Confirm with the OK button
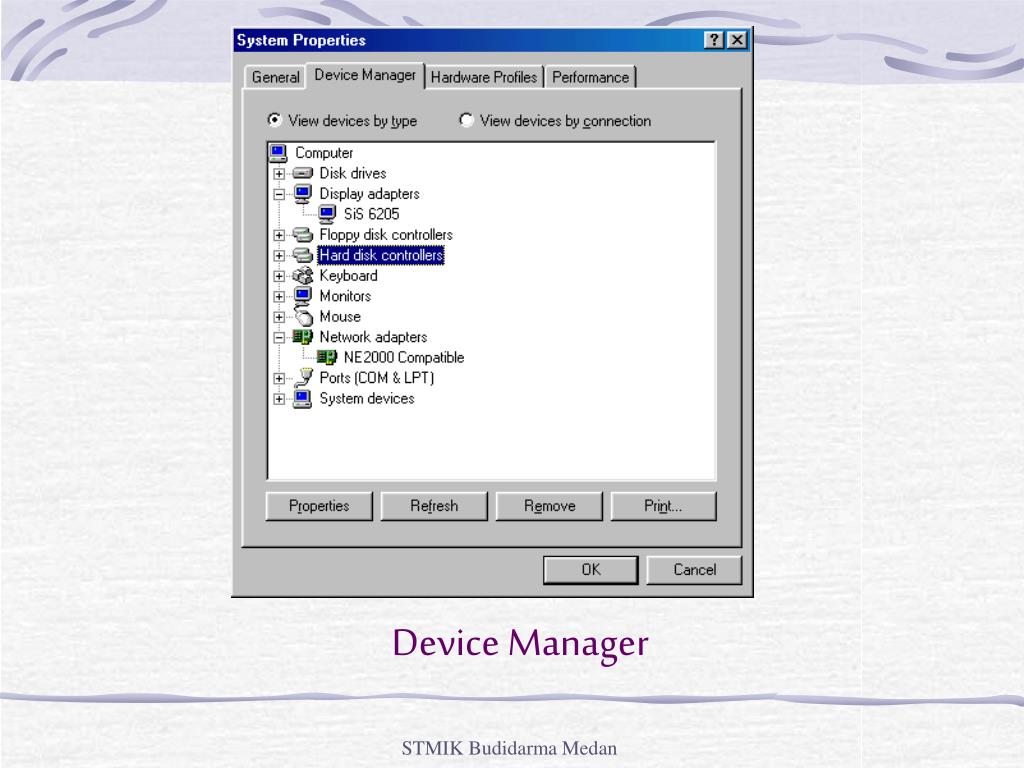Image resolution: width=1024 pixels, height=768 pixels. pos(591,569)
